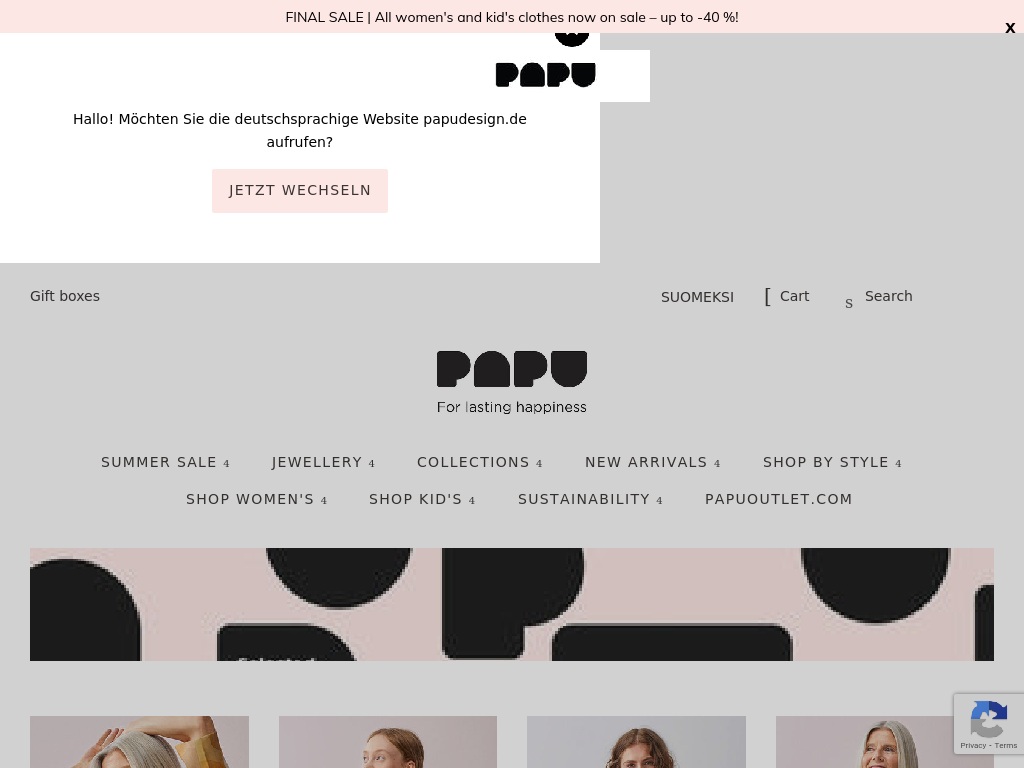The image size is (1024, 768).
Task: Close the sale banner with X
Action: [x=1010, y=28]
